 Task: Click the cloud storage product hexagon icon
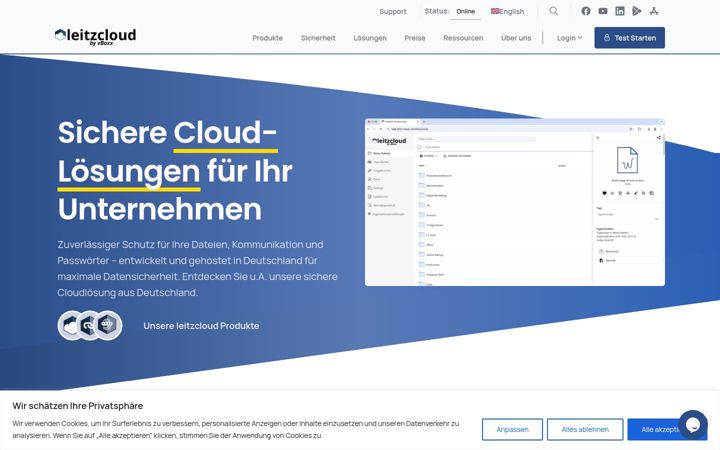(70, 326)
